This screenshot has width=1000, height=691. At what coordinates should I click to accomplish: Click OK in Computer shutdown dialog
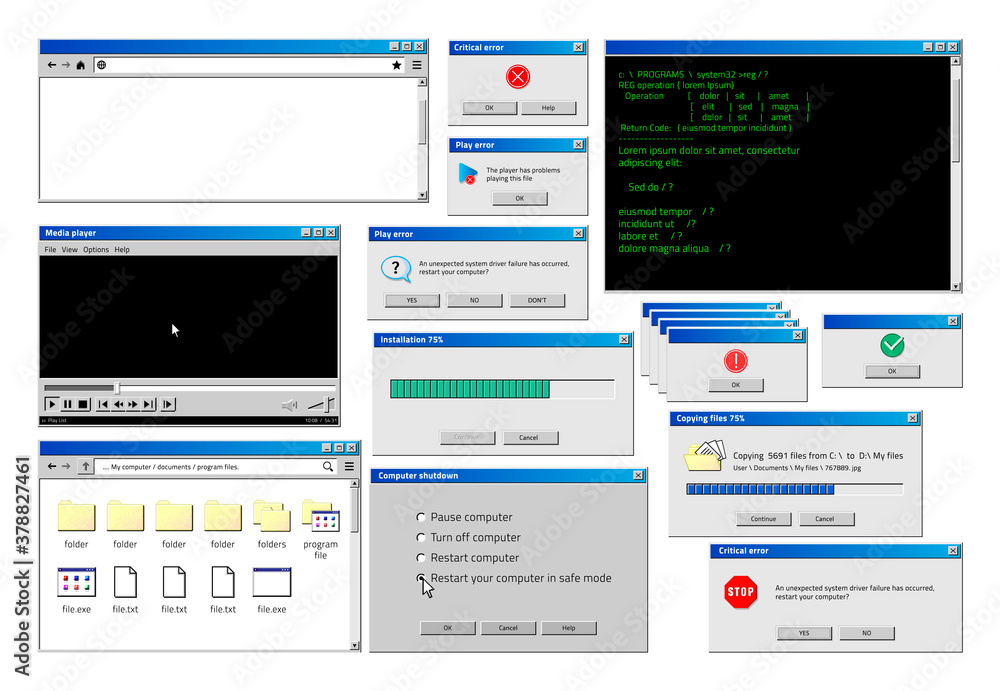448,628
